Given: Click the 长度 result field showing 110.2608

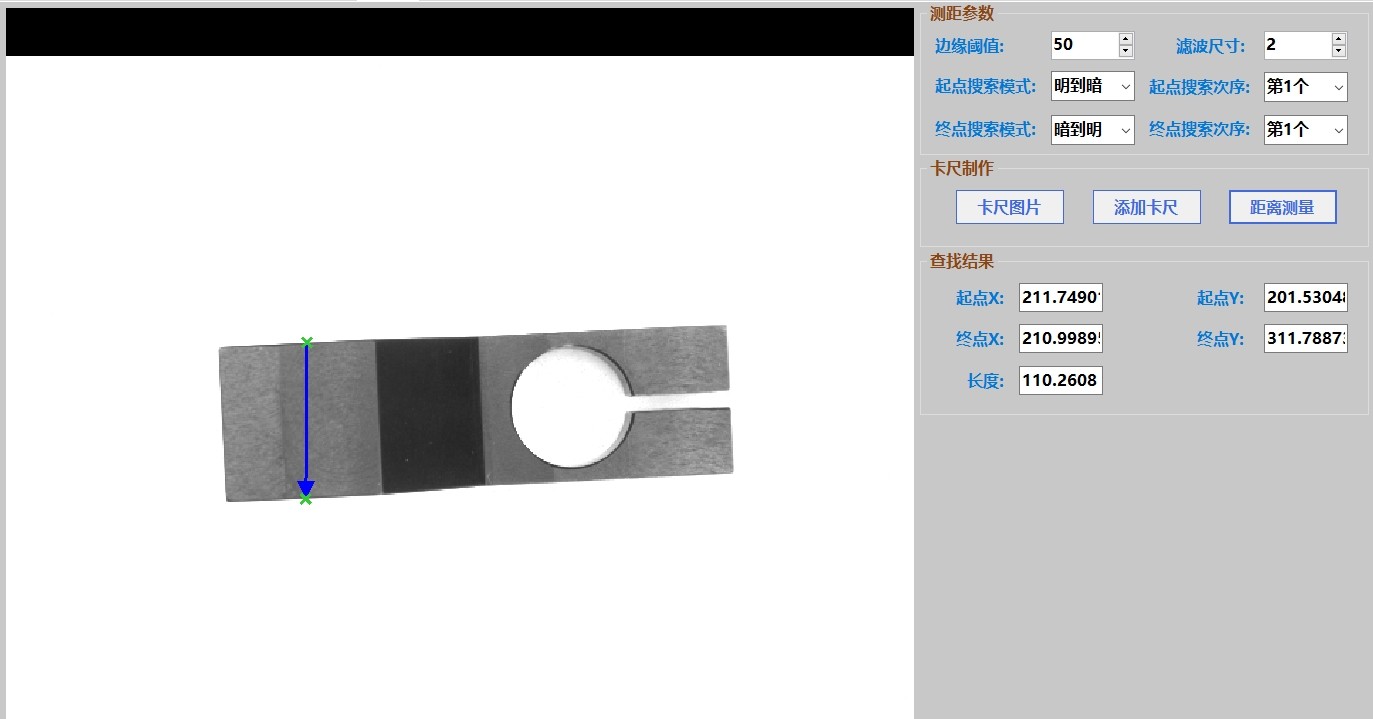Looking at the screenshot, I should tap(1061, 380).
